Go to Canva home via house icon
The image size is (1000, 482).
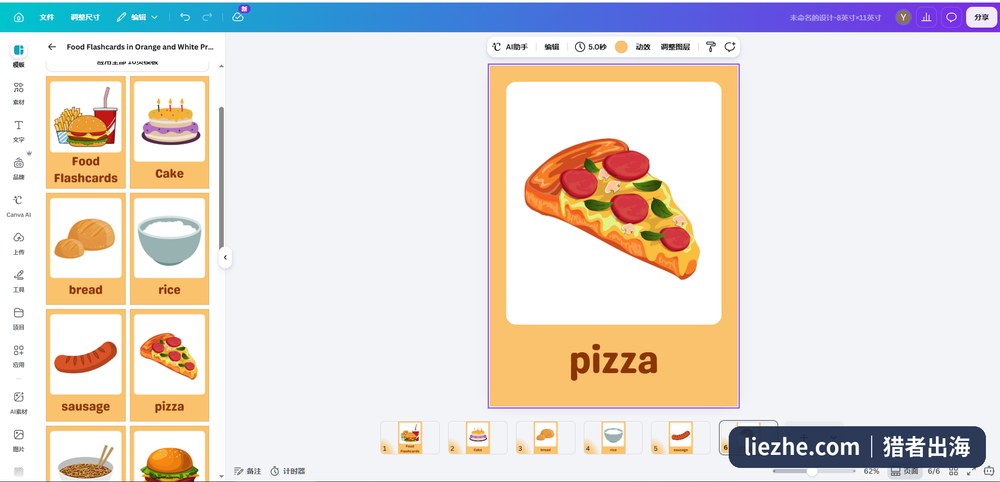pyautogui.click(x=18, y=17)
